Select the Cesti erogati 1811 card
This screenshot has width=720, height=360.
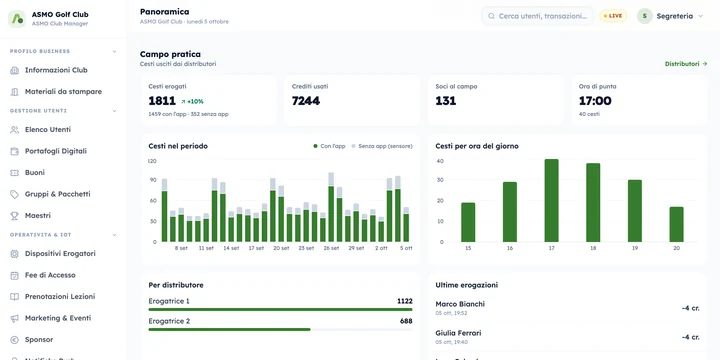coord(208,100)
